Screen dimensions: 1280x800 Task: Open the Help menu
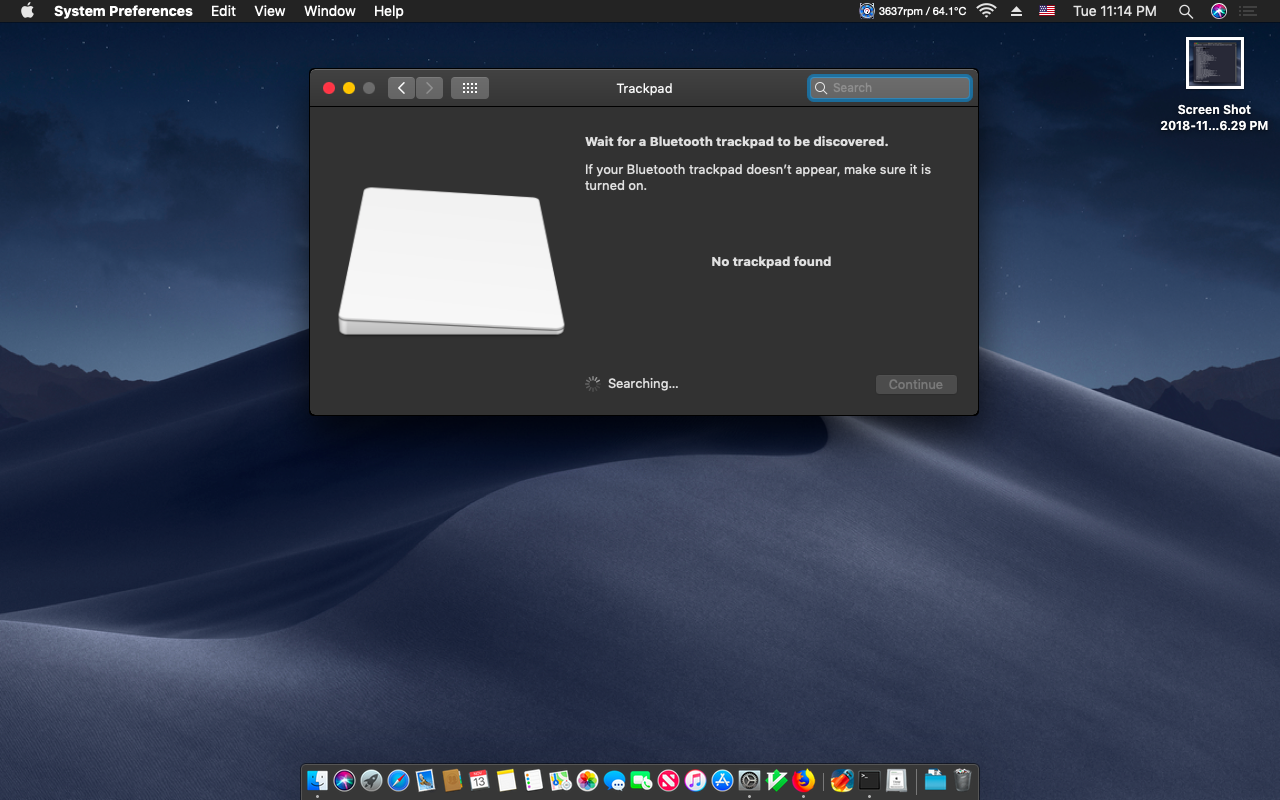389,11
